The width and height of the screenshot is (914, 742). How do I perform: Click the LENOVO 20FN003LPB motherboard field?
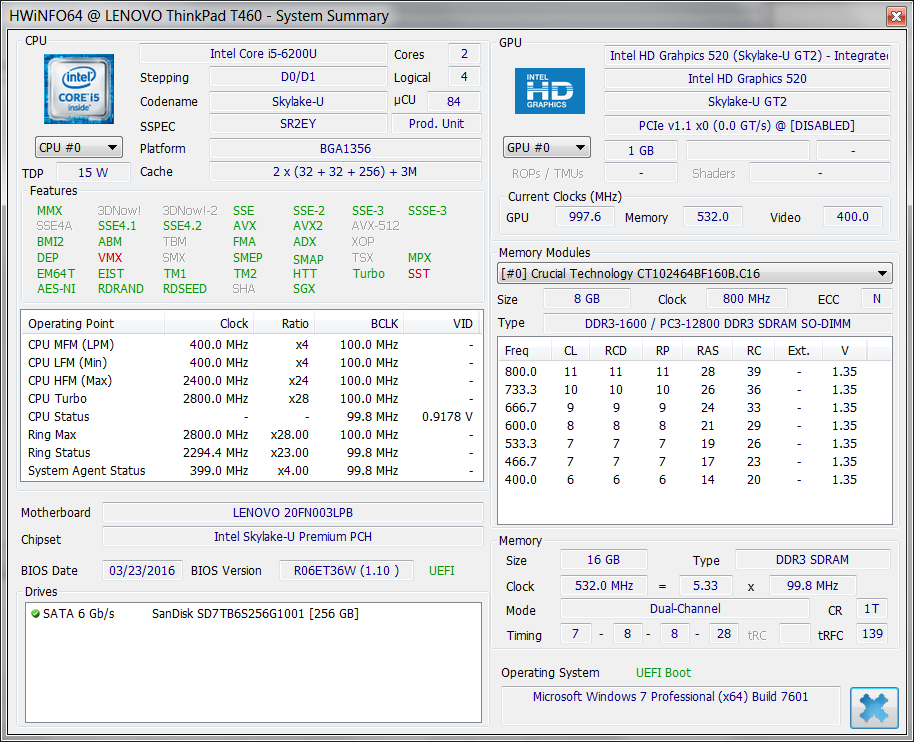point(293,513)
